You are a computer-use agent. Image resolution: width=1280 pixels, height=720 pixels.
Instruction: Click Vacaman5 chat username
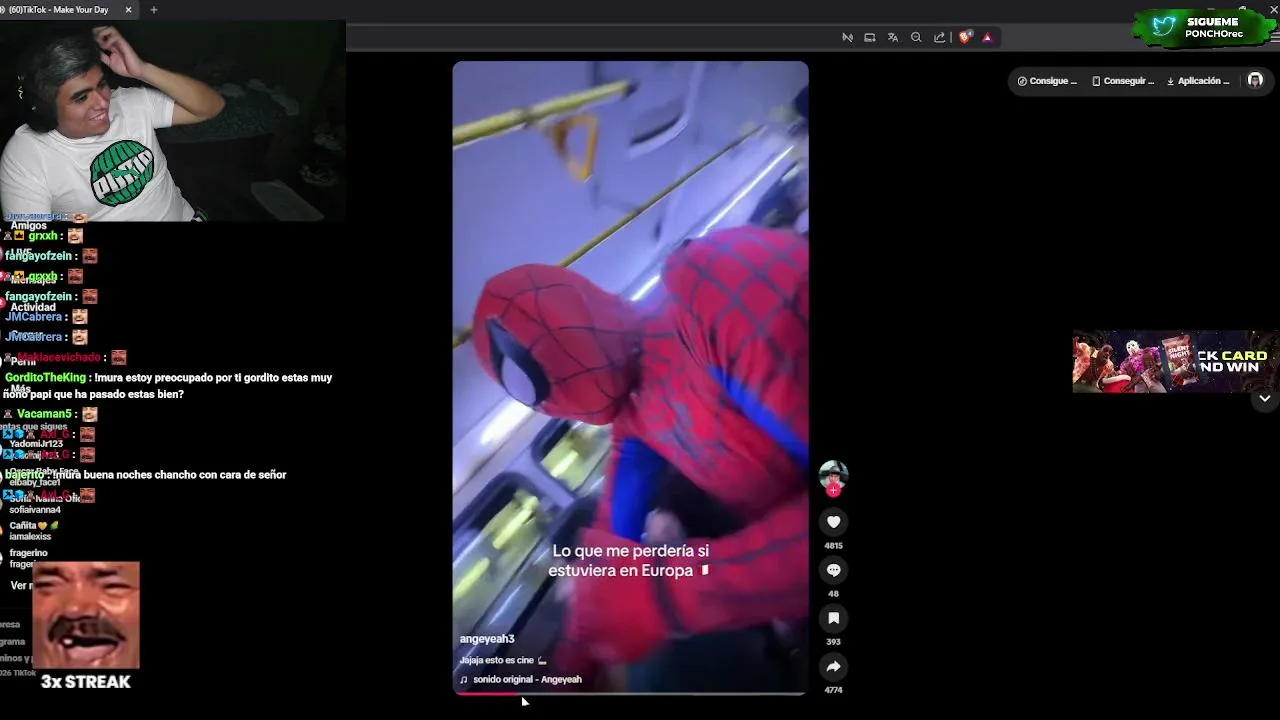44,414
